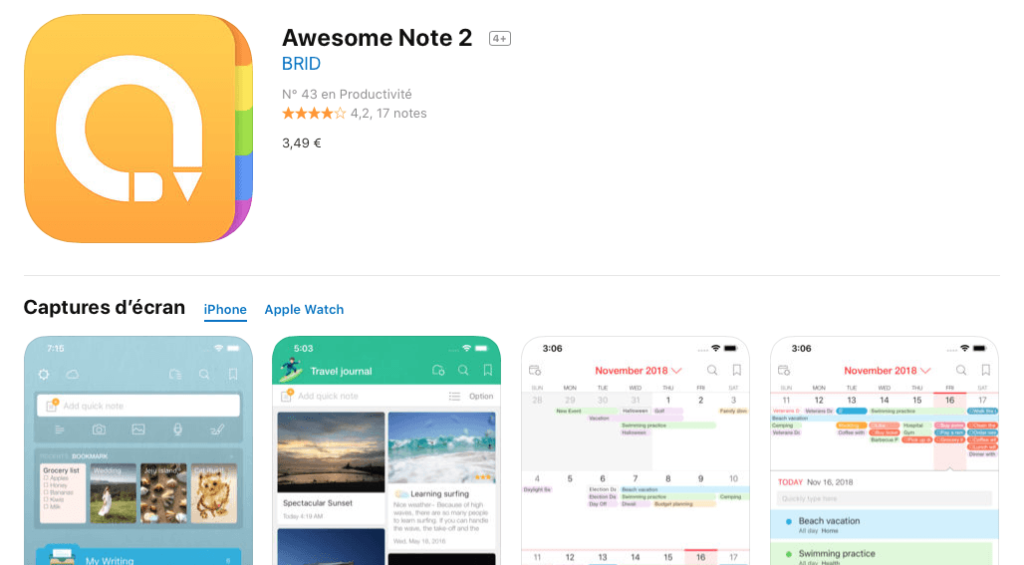Click the bookmark icon in Travel journal header
This screenshot has height=565, width=1024.
click(x=488, y=370)
